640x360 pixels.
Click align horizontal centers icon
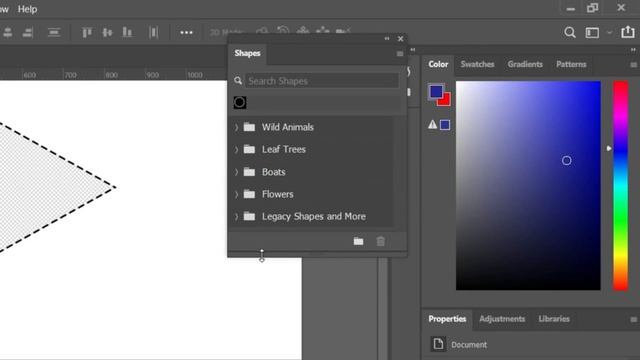point(7,32)
